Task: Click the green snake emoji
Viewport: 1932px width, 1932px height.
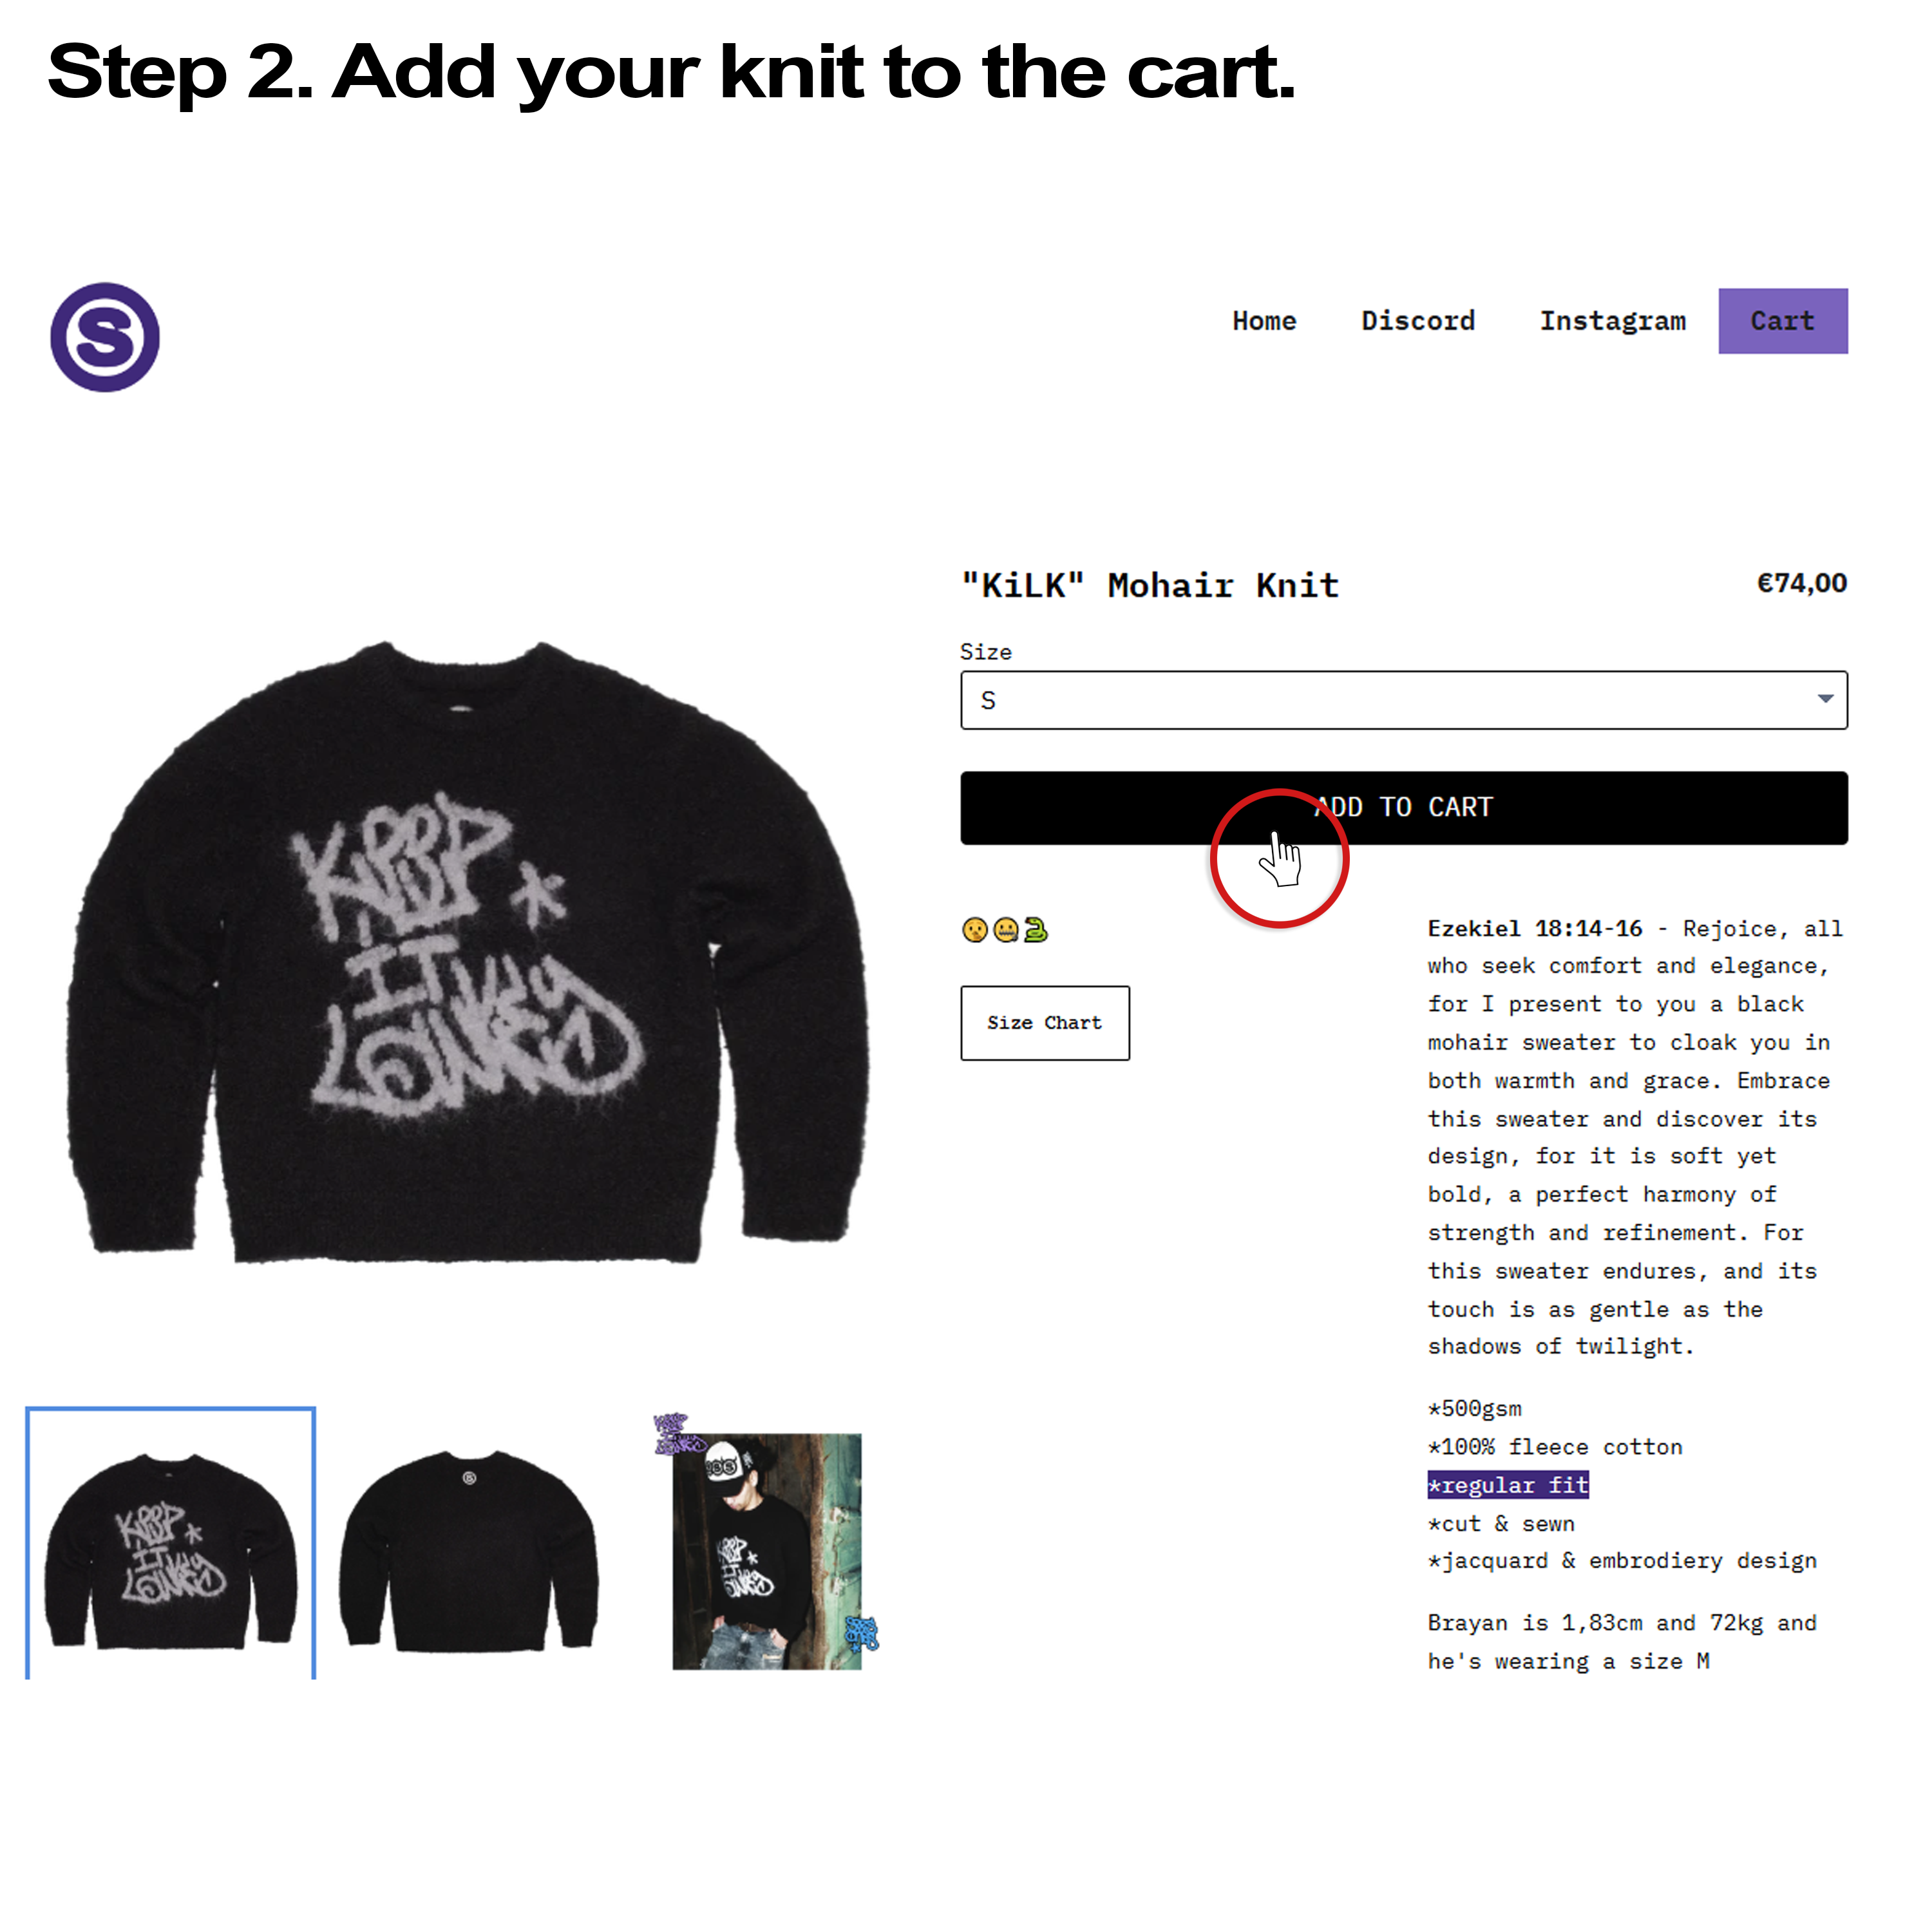Action: (x=1036, y=930)
